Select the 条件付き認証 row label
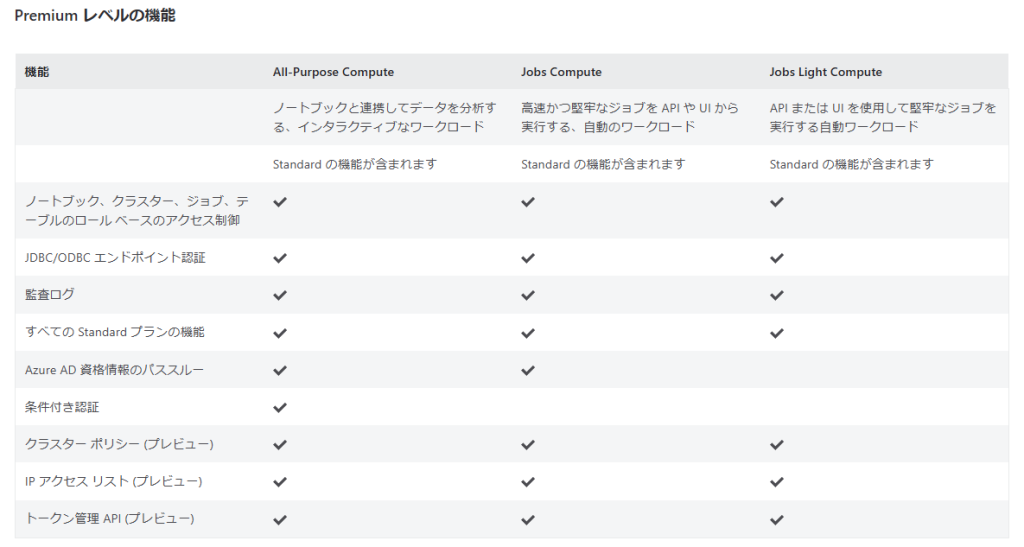 click(x=62, y=407)
